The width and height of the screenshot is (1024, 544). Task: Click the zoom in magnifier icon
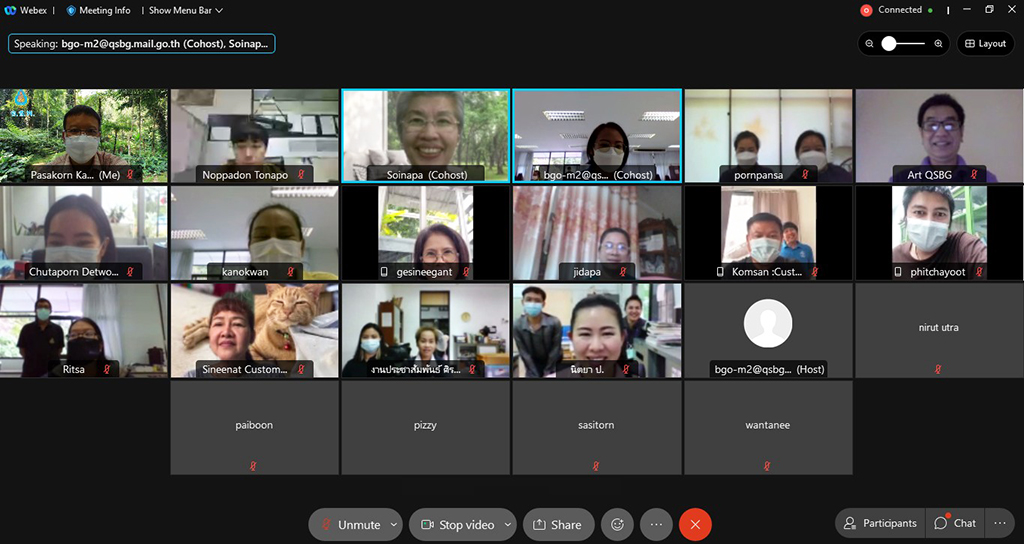click(x=938, y=44)
